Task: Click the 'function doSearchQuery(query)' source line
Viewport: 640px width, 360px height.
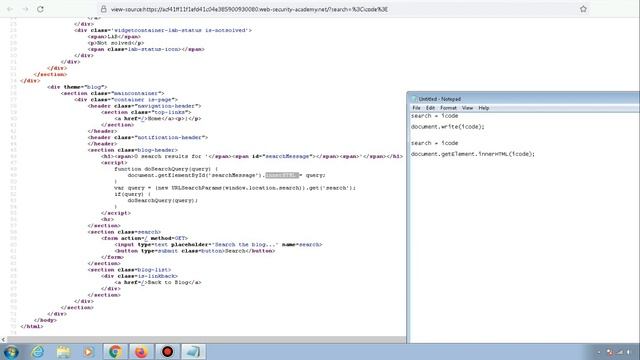Action: coord(166,169)
